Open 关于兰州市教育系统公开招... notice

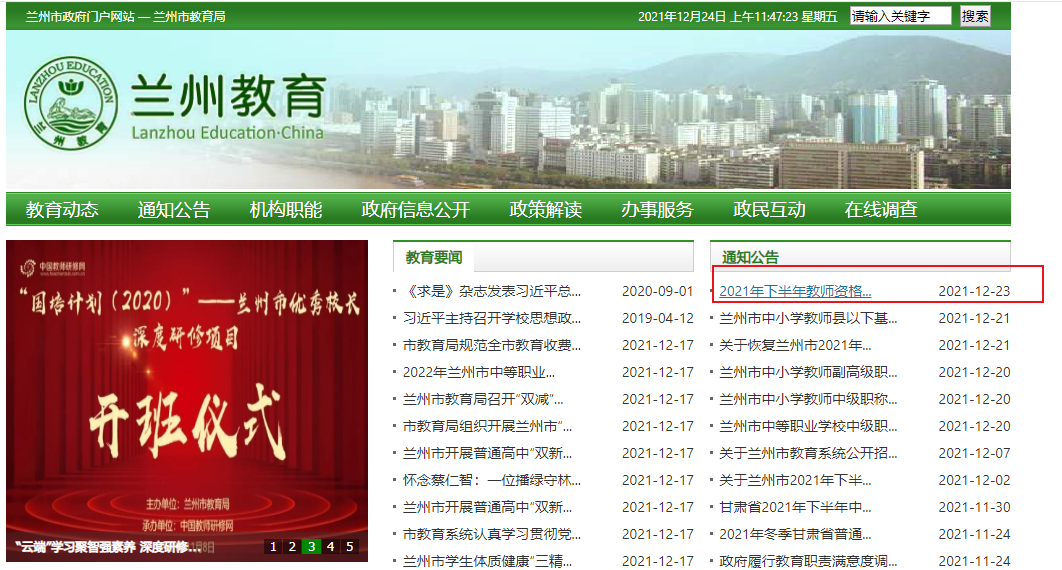[808, 454]
